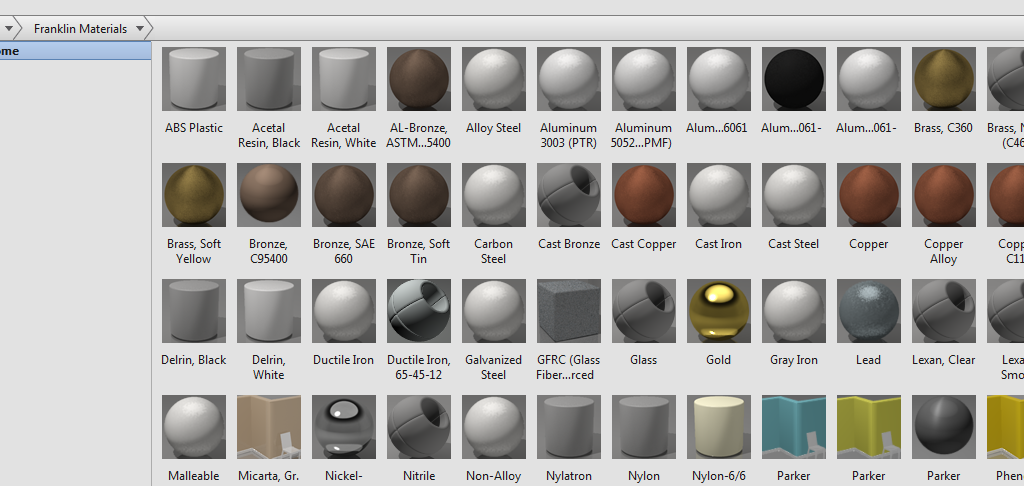Pick the Acetal Resin, White material
This screenshot has width=1024, height=486.
344,78
